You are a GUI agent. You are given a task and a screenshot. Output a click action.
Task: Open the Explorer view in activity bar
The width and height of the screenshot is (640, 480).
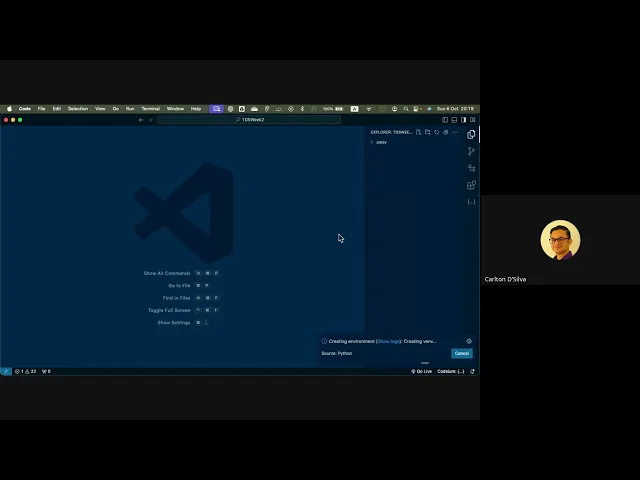pyautogui.click(x=471, y=135)
